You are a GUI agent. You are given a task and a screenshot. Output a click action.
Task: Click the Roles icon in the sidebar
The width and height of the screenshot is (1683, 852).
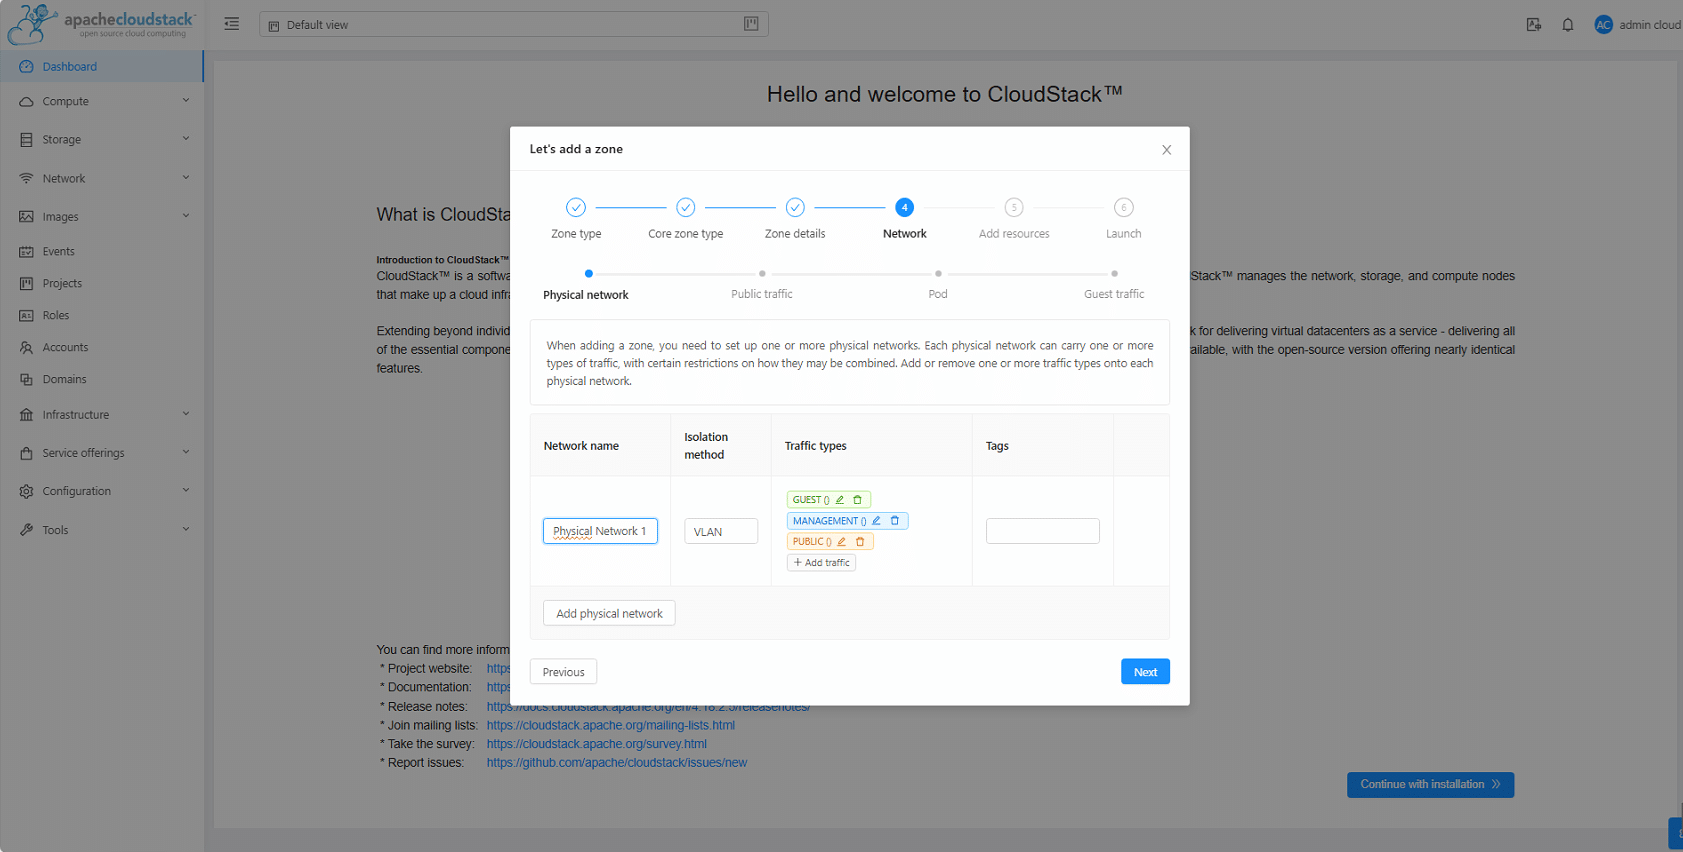pos(26,316)
